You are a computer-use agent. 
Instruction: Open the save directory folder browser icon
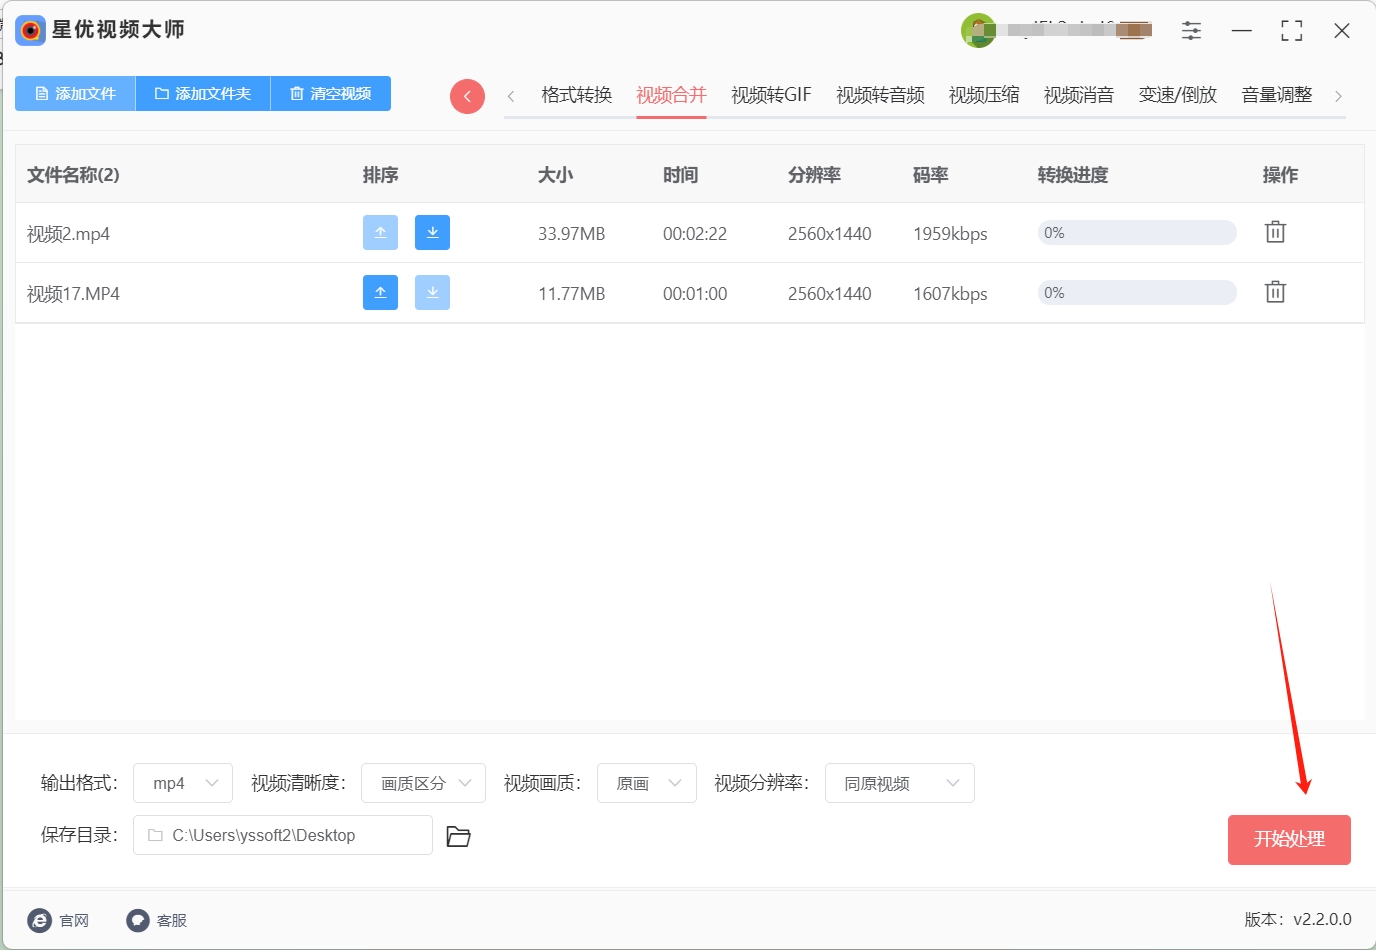(458, 836)
